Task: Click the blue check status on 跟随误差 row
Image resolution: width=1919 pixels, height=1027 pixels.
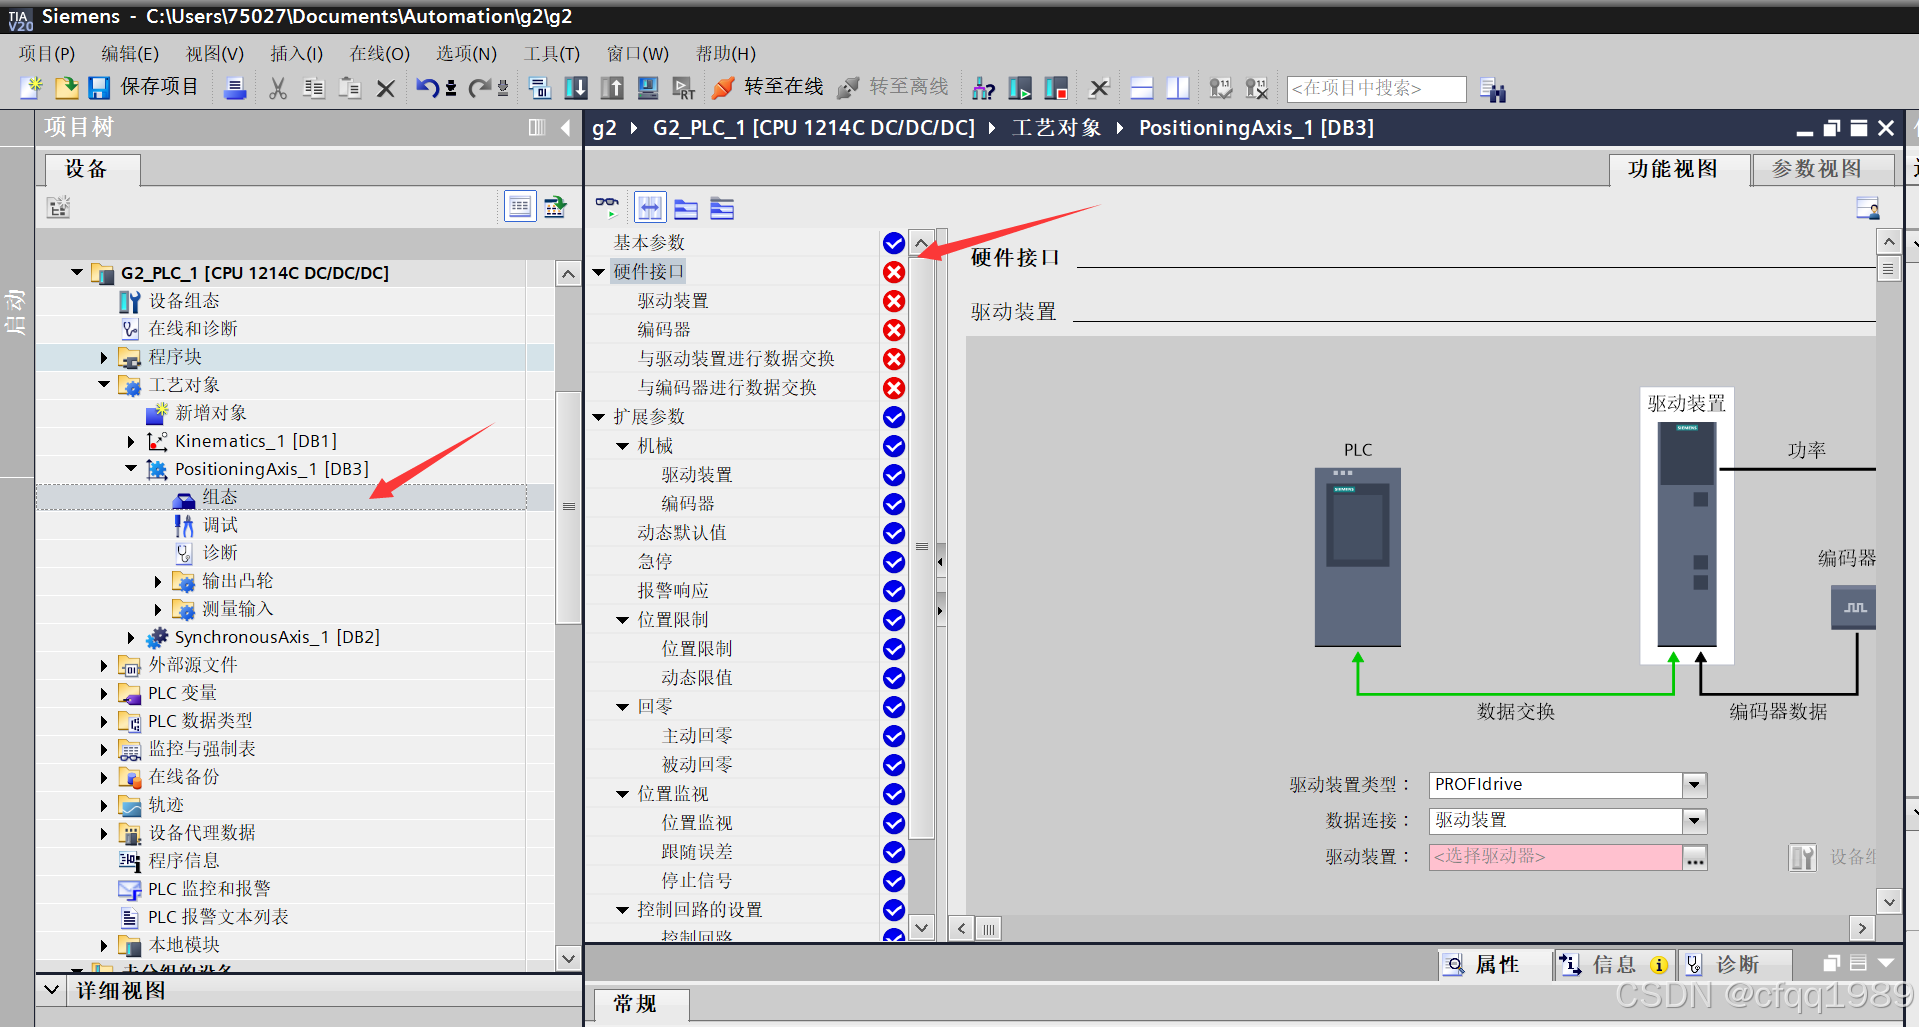Action: [894, 852]
